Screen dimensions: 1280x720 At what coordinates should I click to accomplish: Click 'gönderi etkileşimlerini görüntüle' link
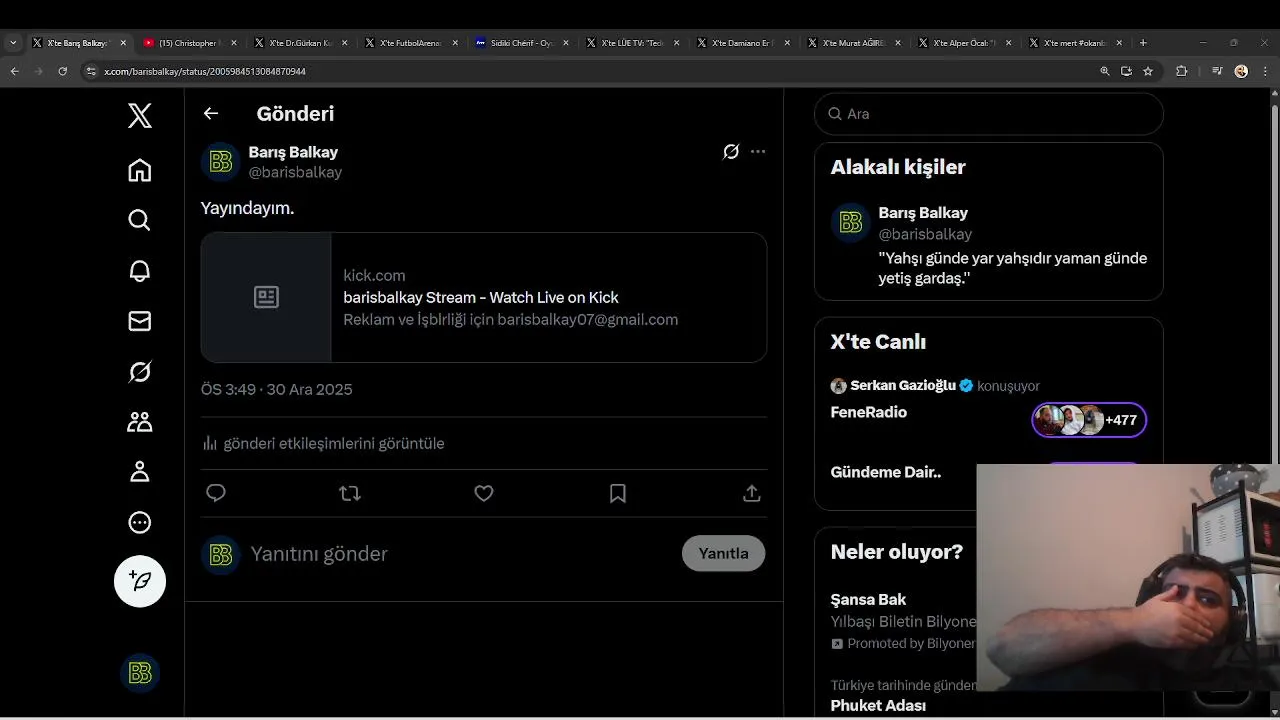pos(334,443)
